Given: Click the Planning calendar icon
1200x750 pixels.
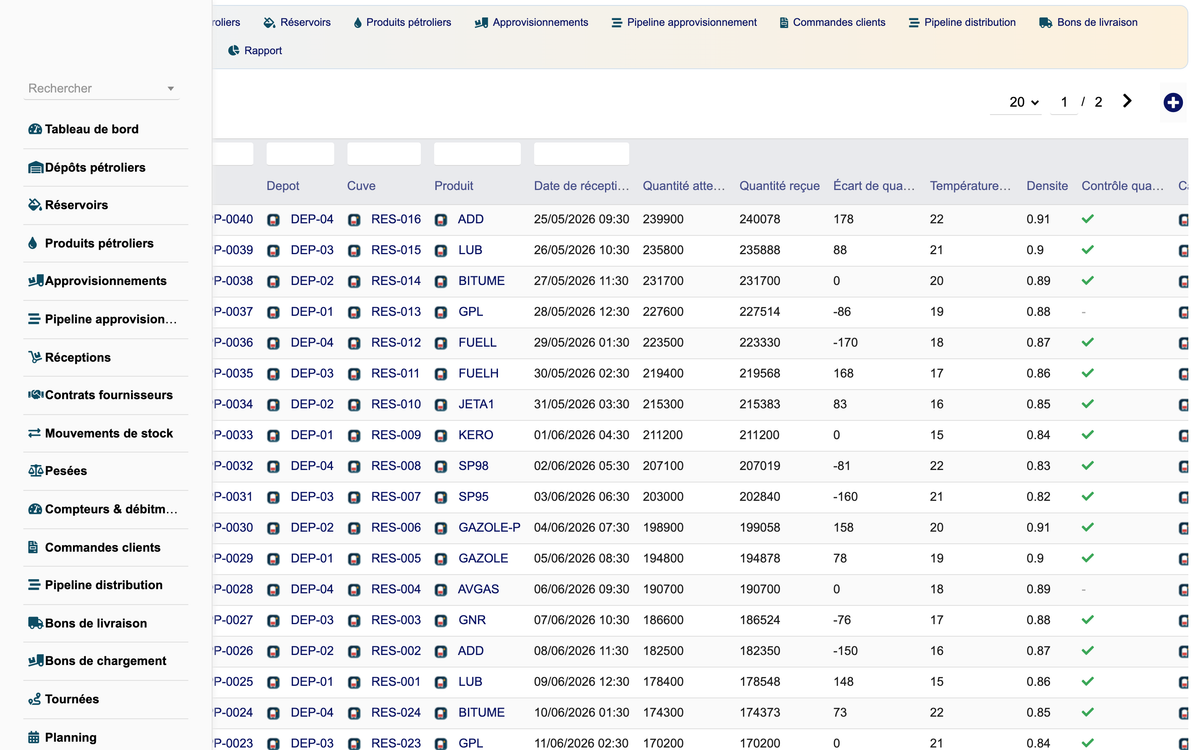Looking at the screenshot, I should 34,737.
